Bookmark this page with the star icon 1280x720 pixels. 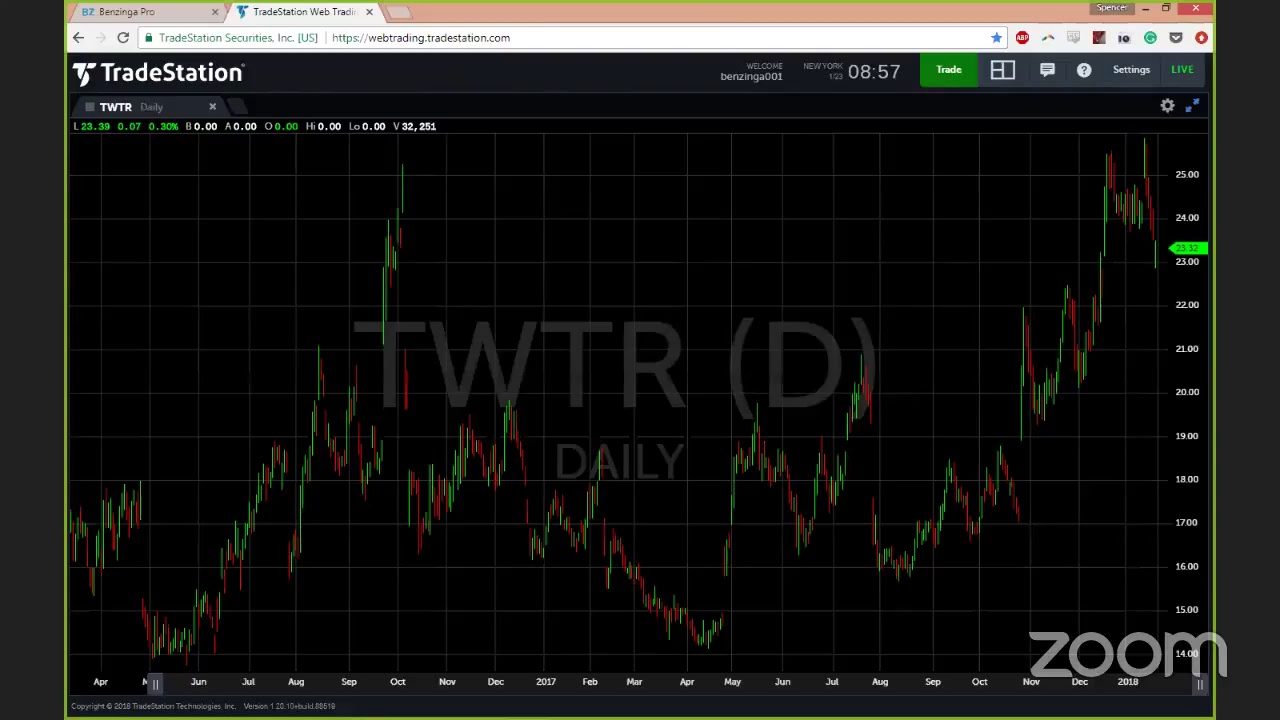click(x=996, y=38)
